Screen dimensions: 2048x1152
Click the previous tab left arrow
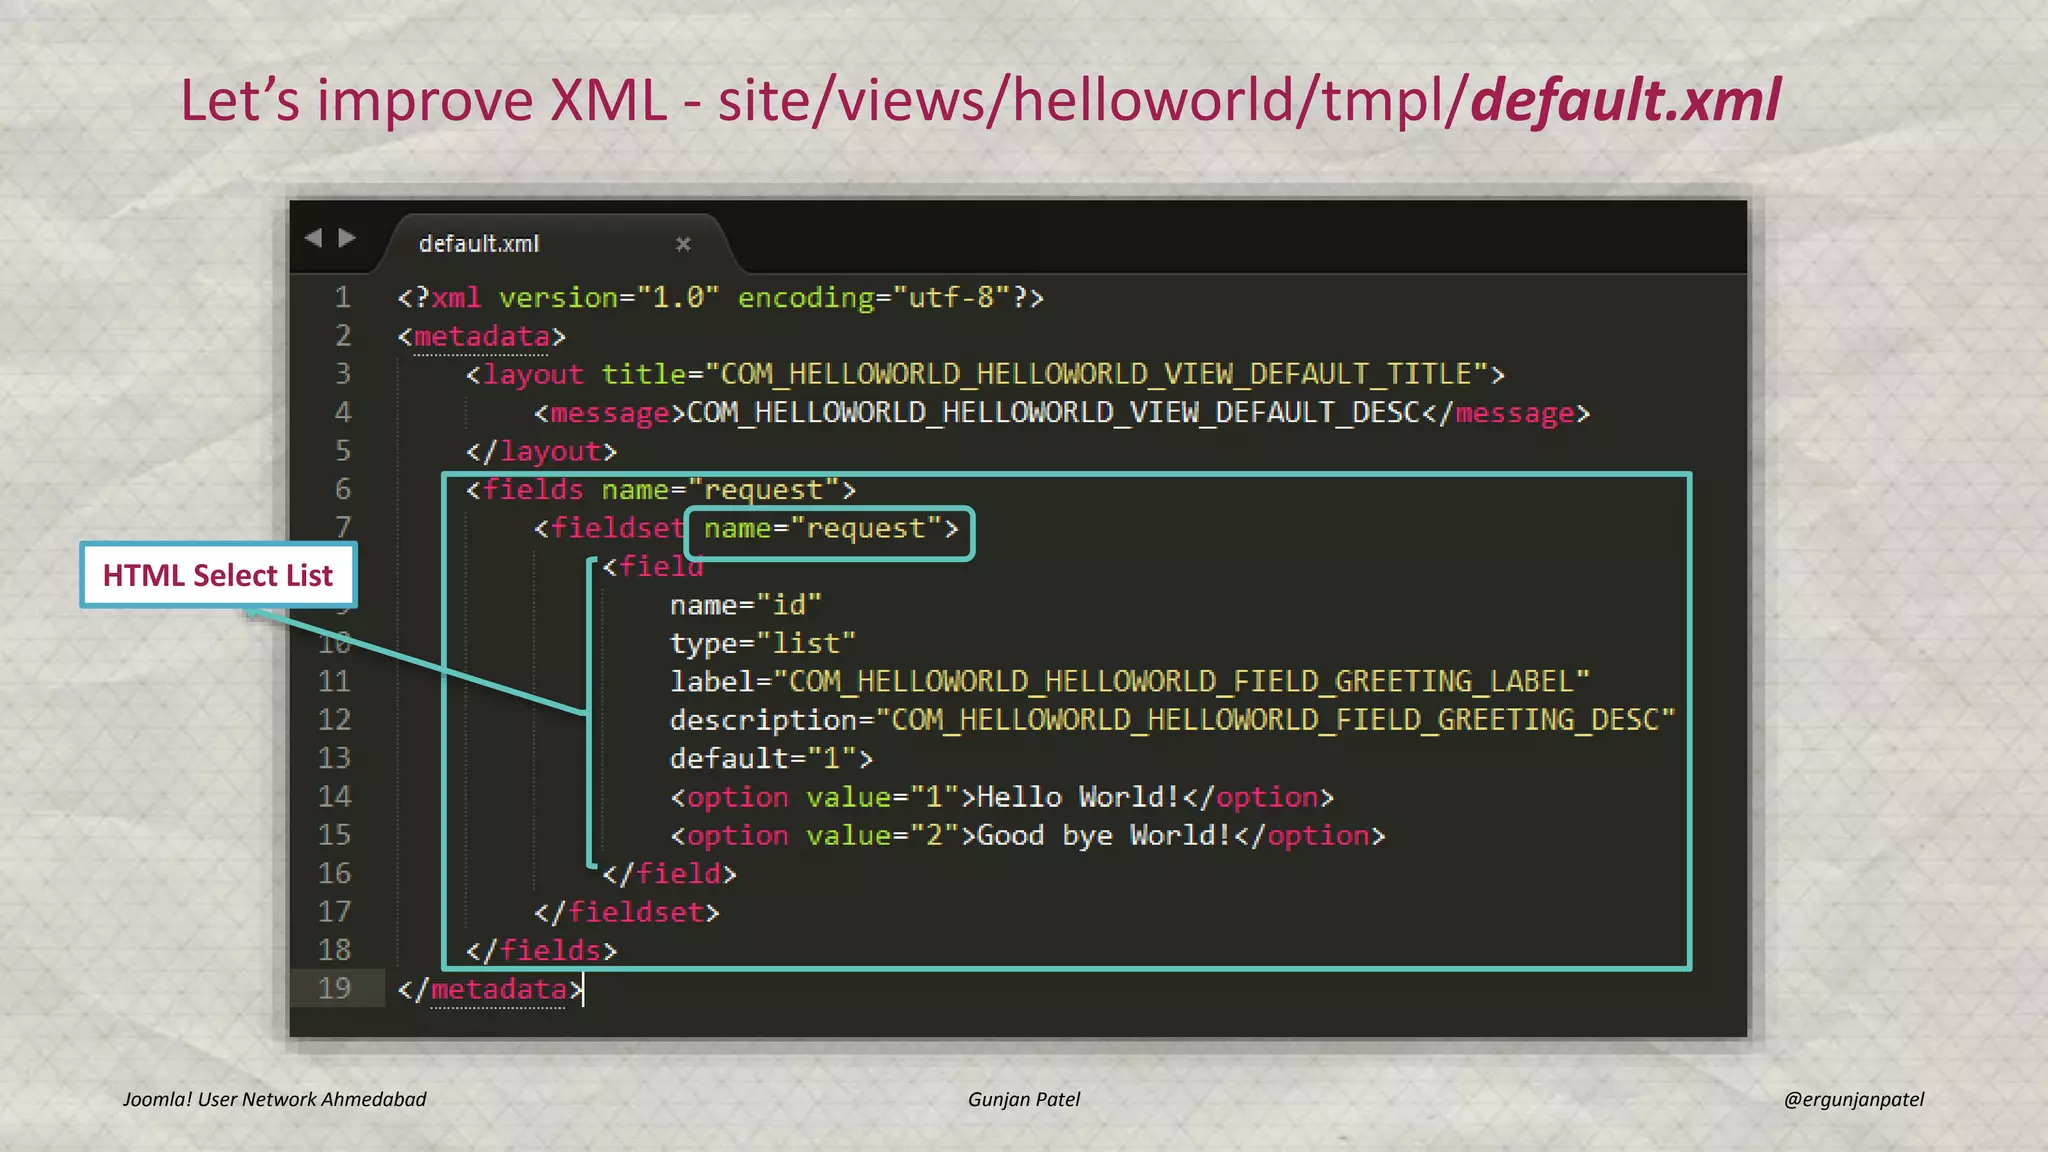[313, 238]
